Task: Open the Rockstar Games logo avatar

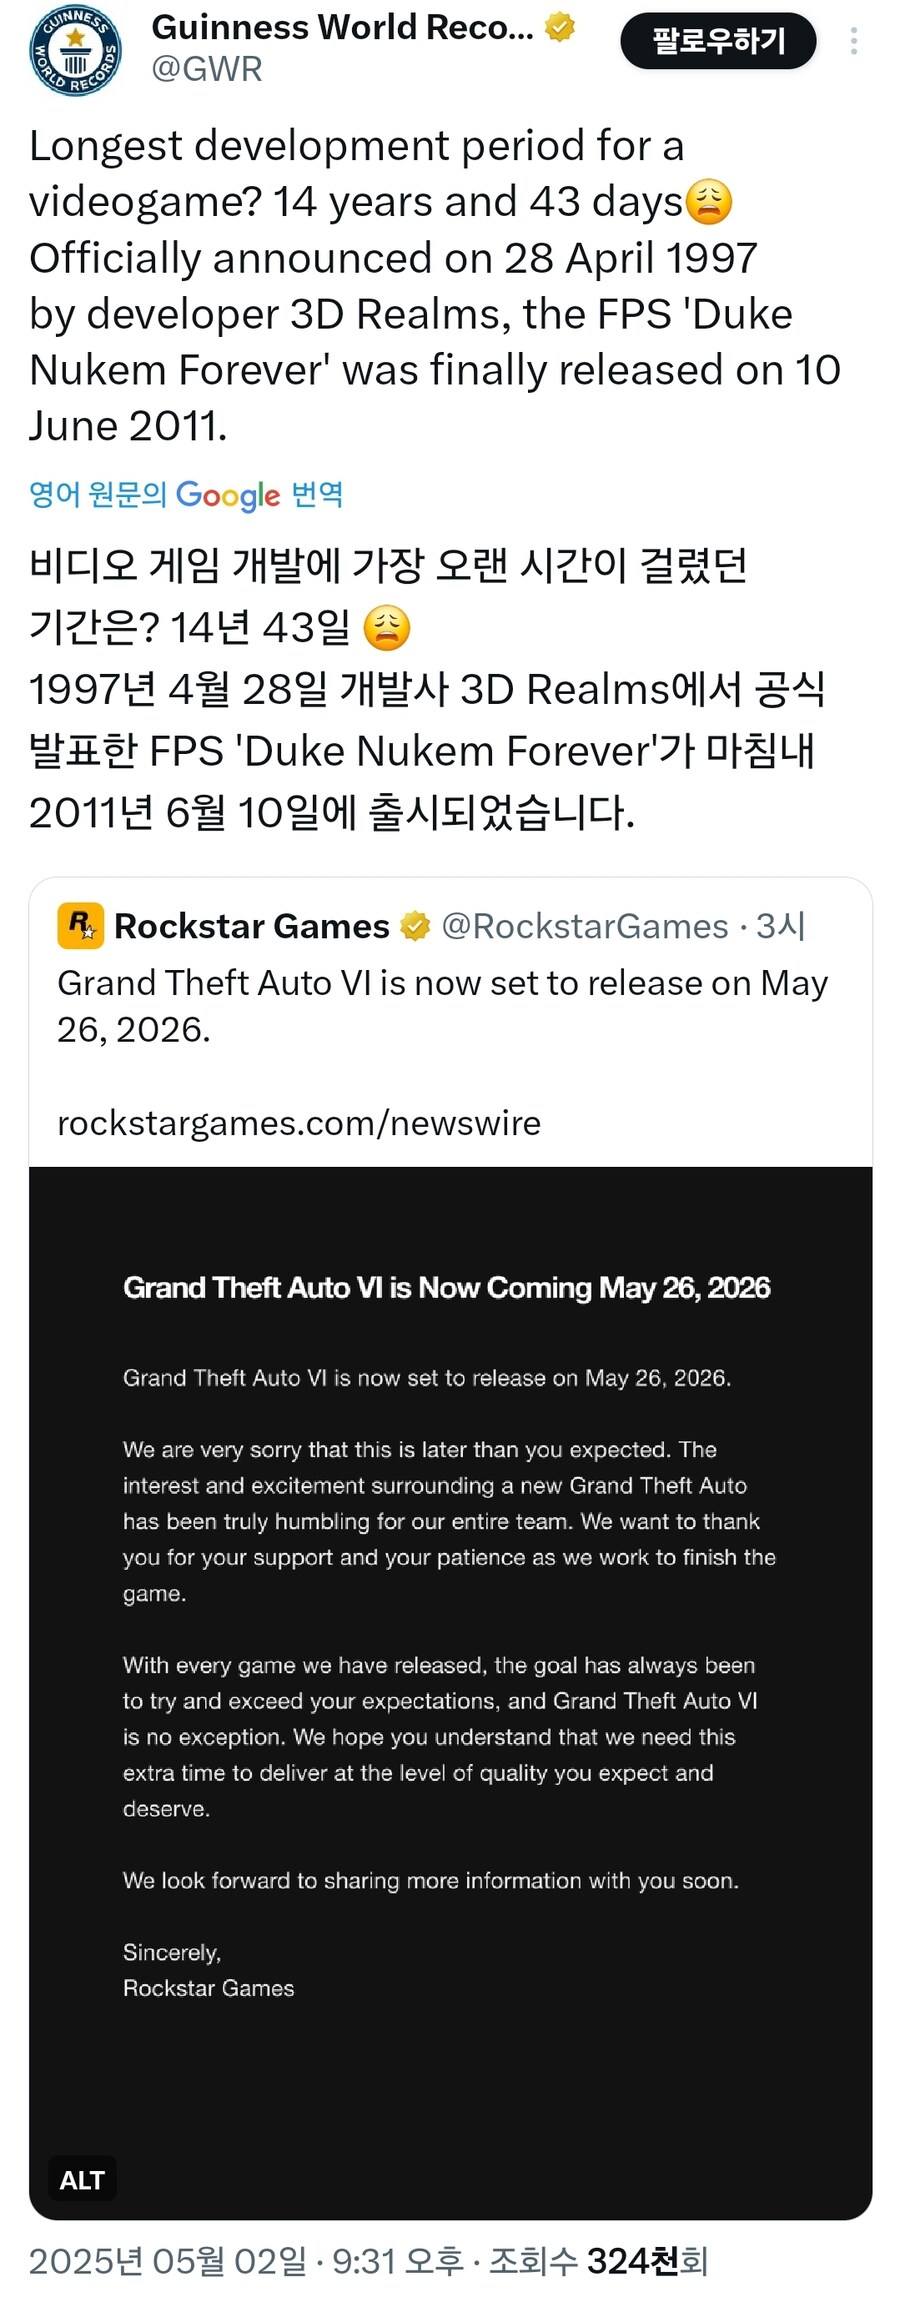Action: pos(81,925)
